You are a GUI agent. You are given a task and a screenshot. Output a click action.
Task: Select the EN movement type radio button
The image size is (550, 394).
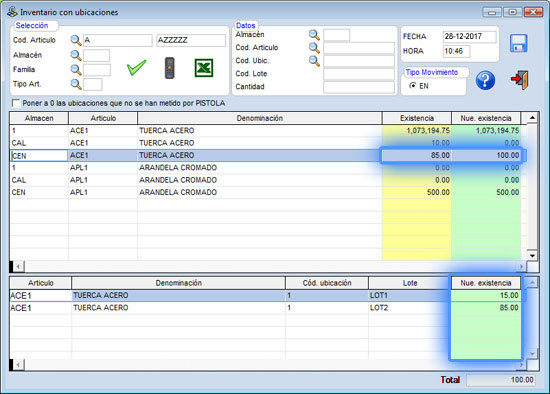pos(413,86)
